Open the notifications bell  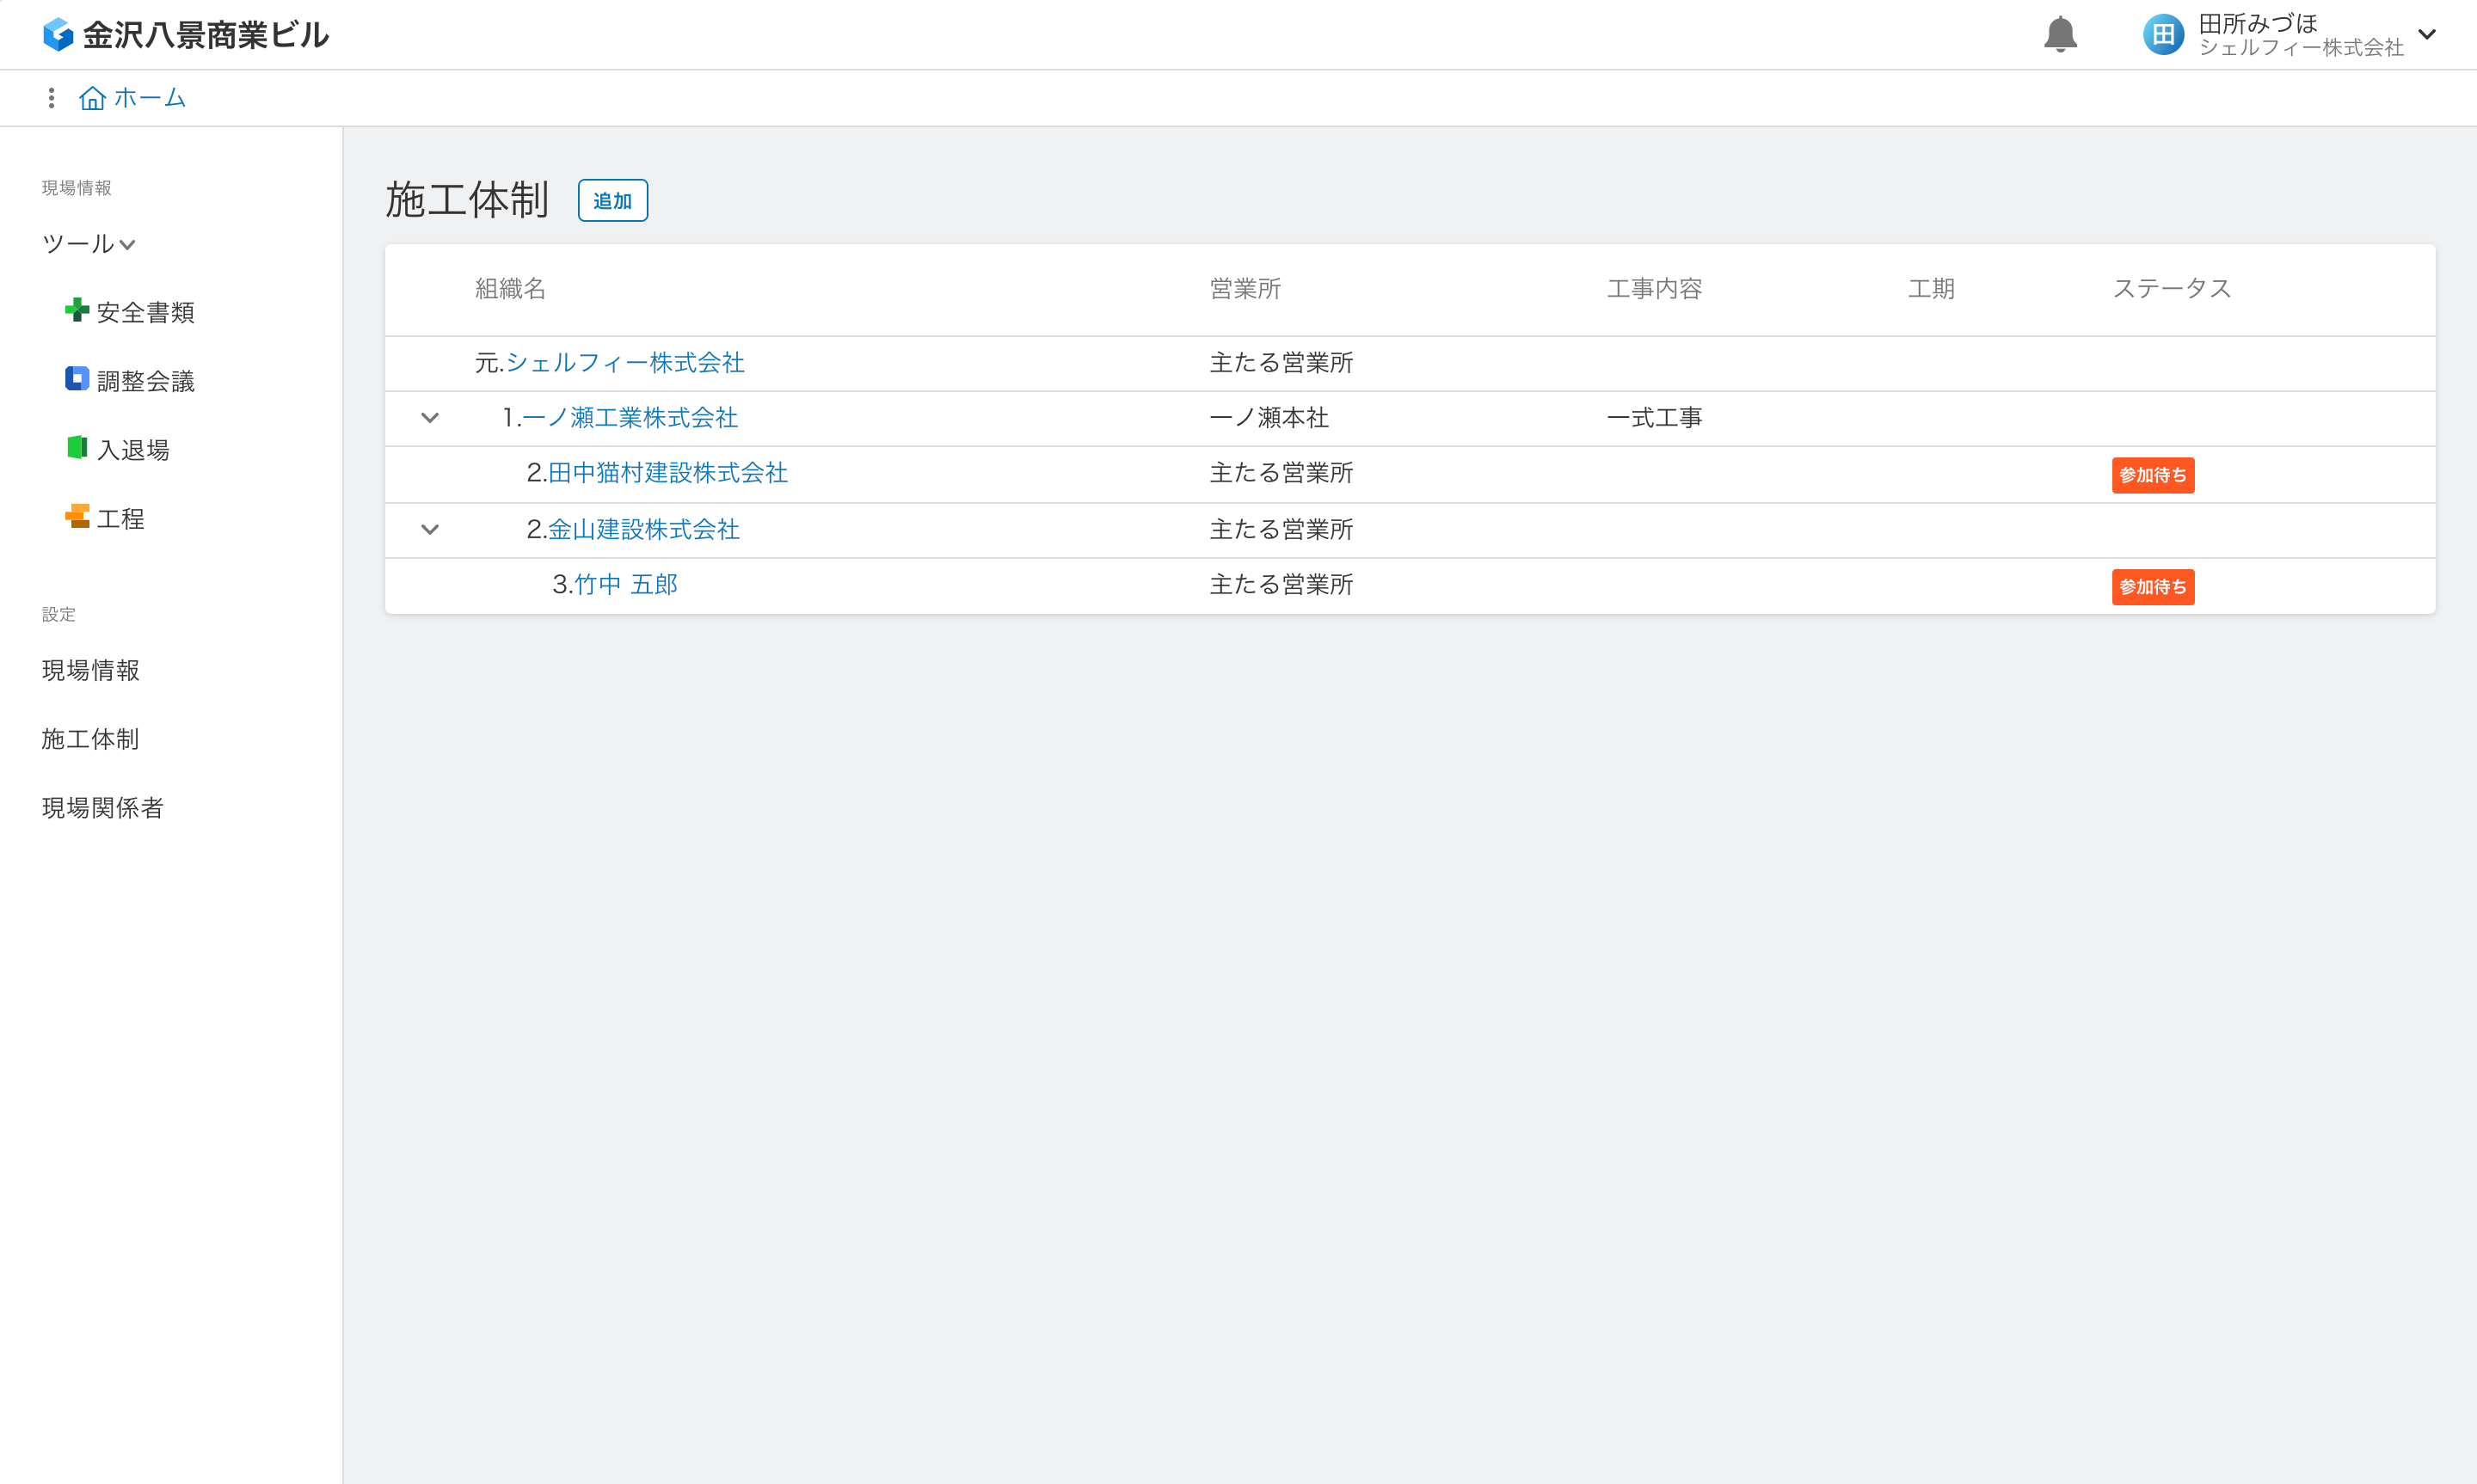pyautogui.click(x=2060, y=34)
